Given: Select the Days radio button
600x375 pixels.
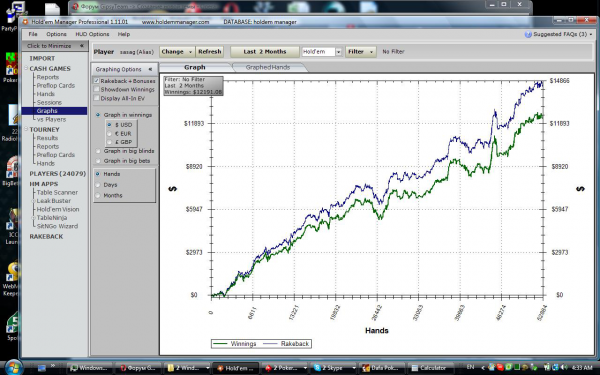Looking at the screenshot, I should pyautogui.click(x=98, y=185).
